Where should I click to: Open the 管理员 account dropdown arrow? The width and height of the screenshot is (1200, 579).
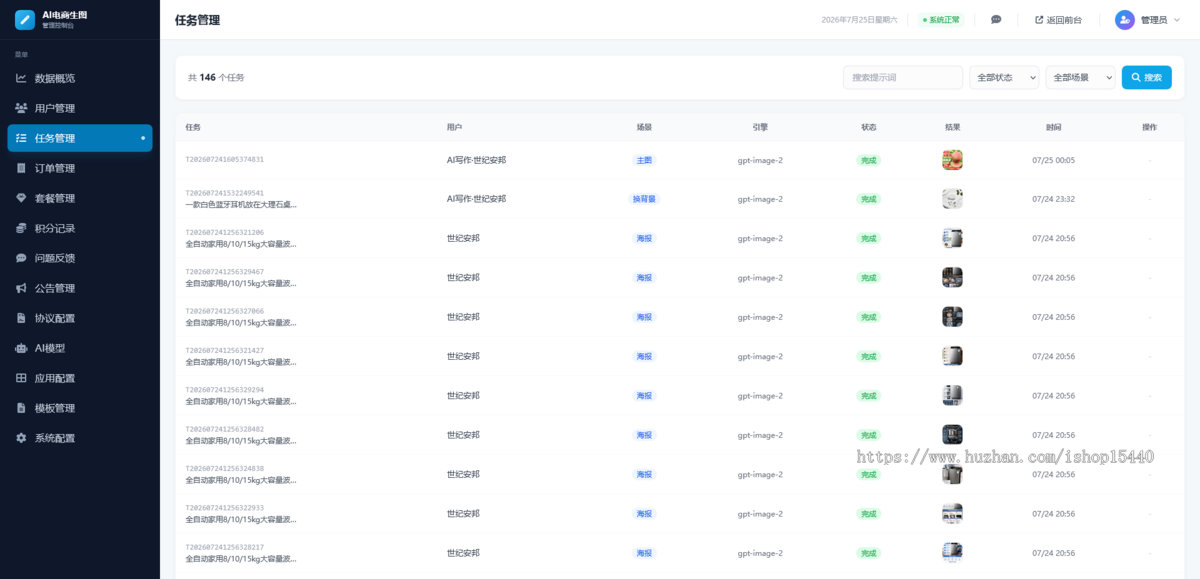coord(1179,20)
